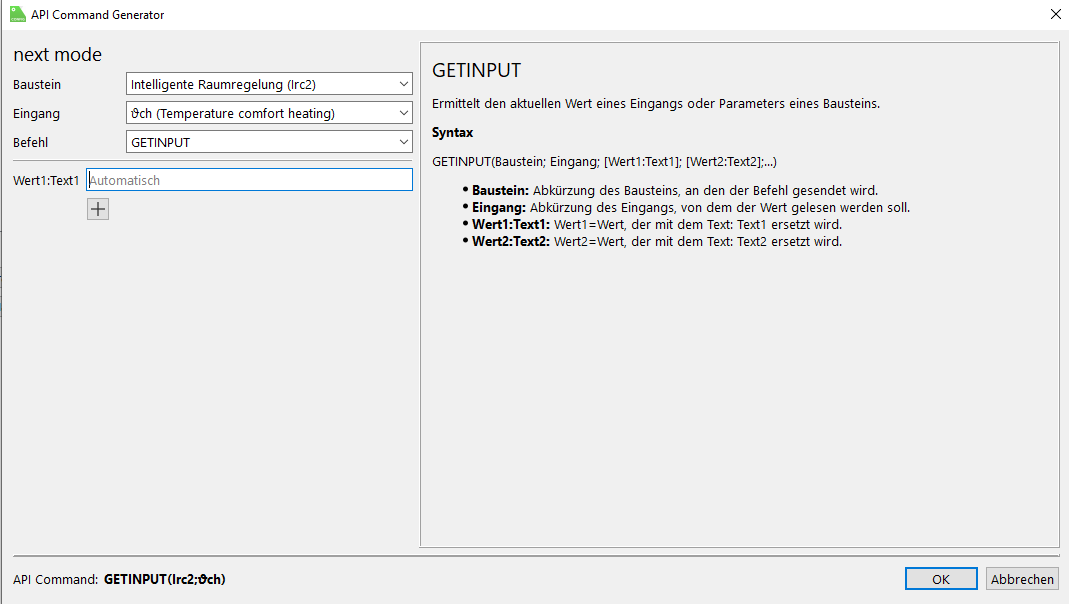Image resolution: width=1069 pixels, height=604 pixels.
Task: Open the Befehl dropdown showing GETINPUT
Action: (x=269, y=142)
